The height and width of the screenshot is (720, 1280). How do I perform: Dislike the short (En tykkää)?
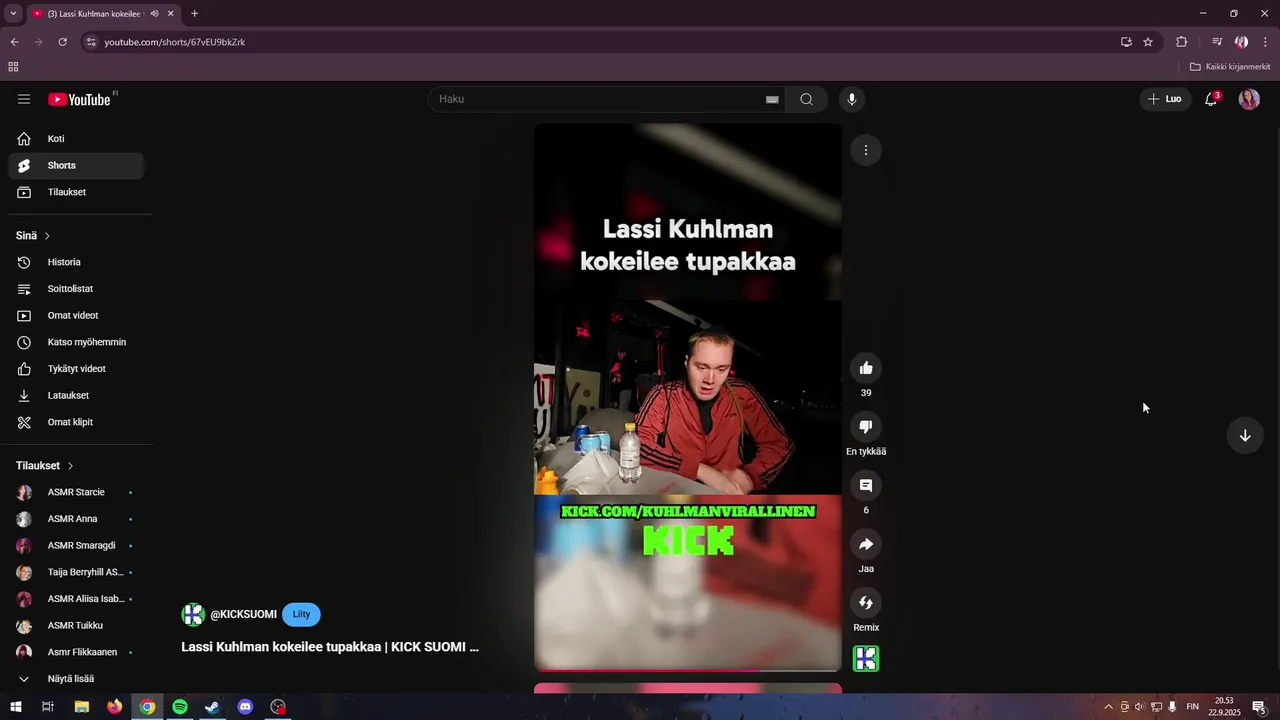pos(866,427)
